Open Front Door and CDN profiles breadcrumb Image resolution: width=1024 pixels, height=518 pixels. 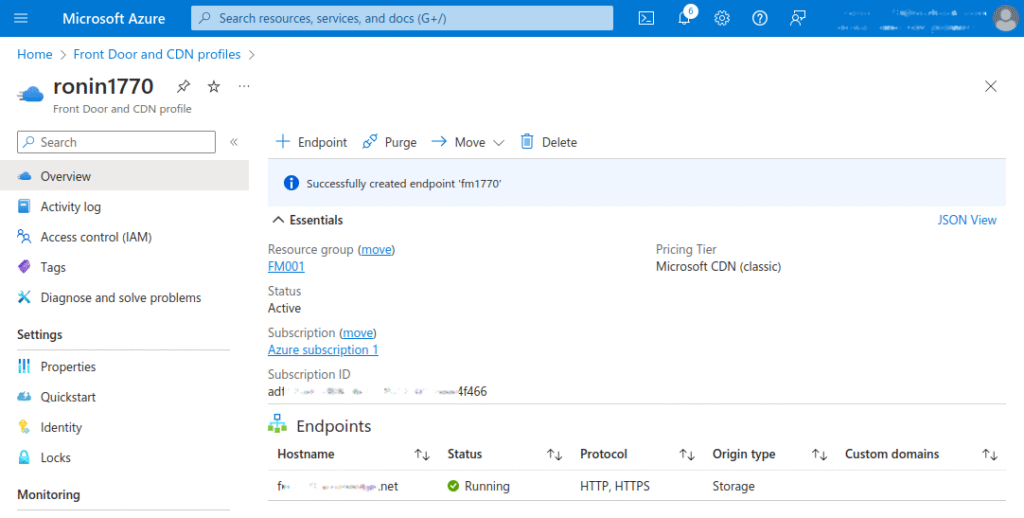[x=157, y=54]
